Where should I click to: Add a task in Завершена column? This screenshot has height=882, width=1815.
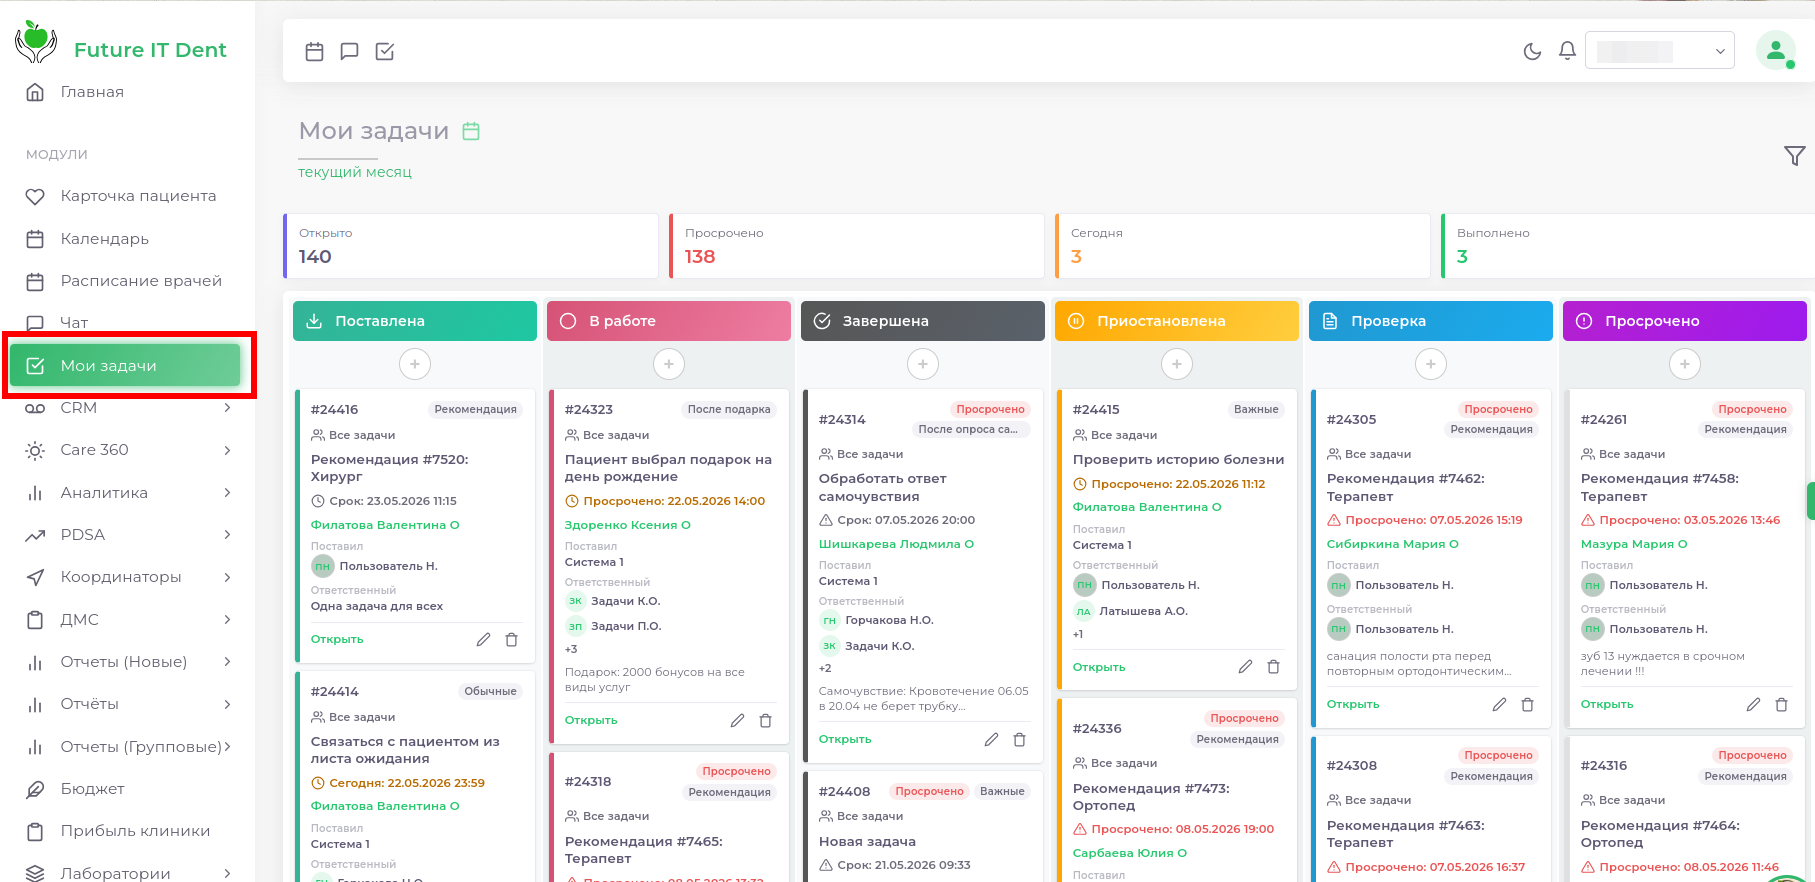[923, 364]
